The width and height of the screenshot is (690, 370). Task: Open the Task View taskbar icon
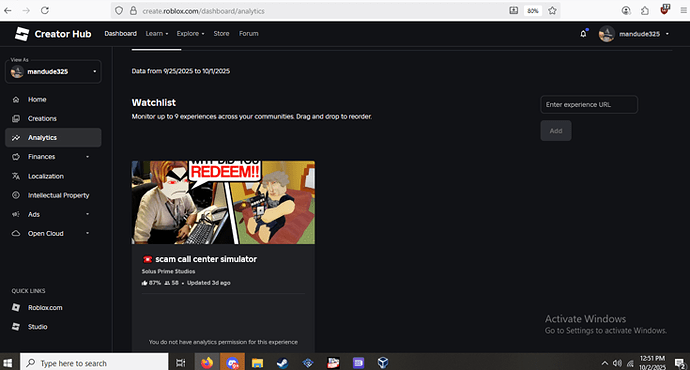[x=180, y=363]
